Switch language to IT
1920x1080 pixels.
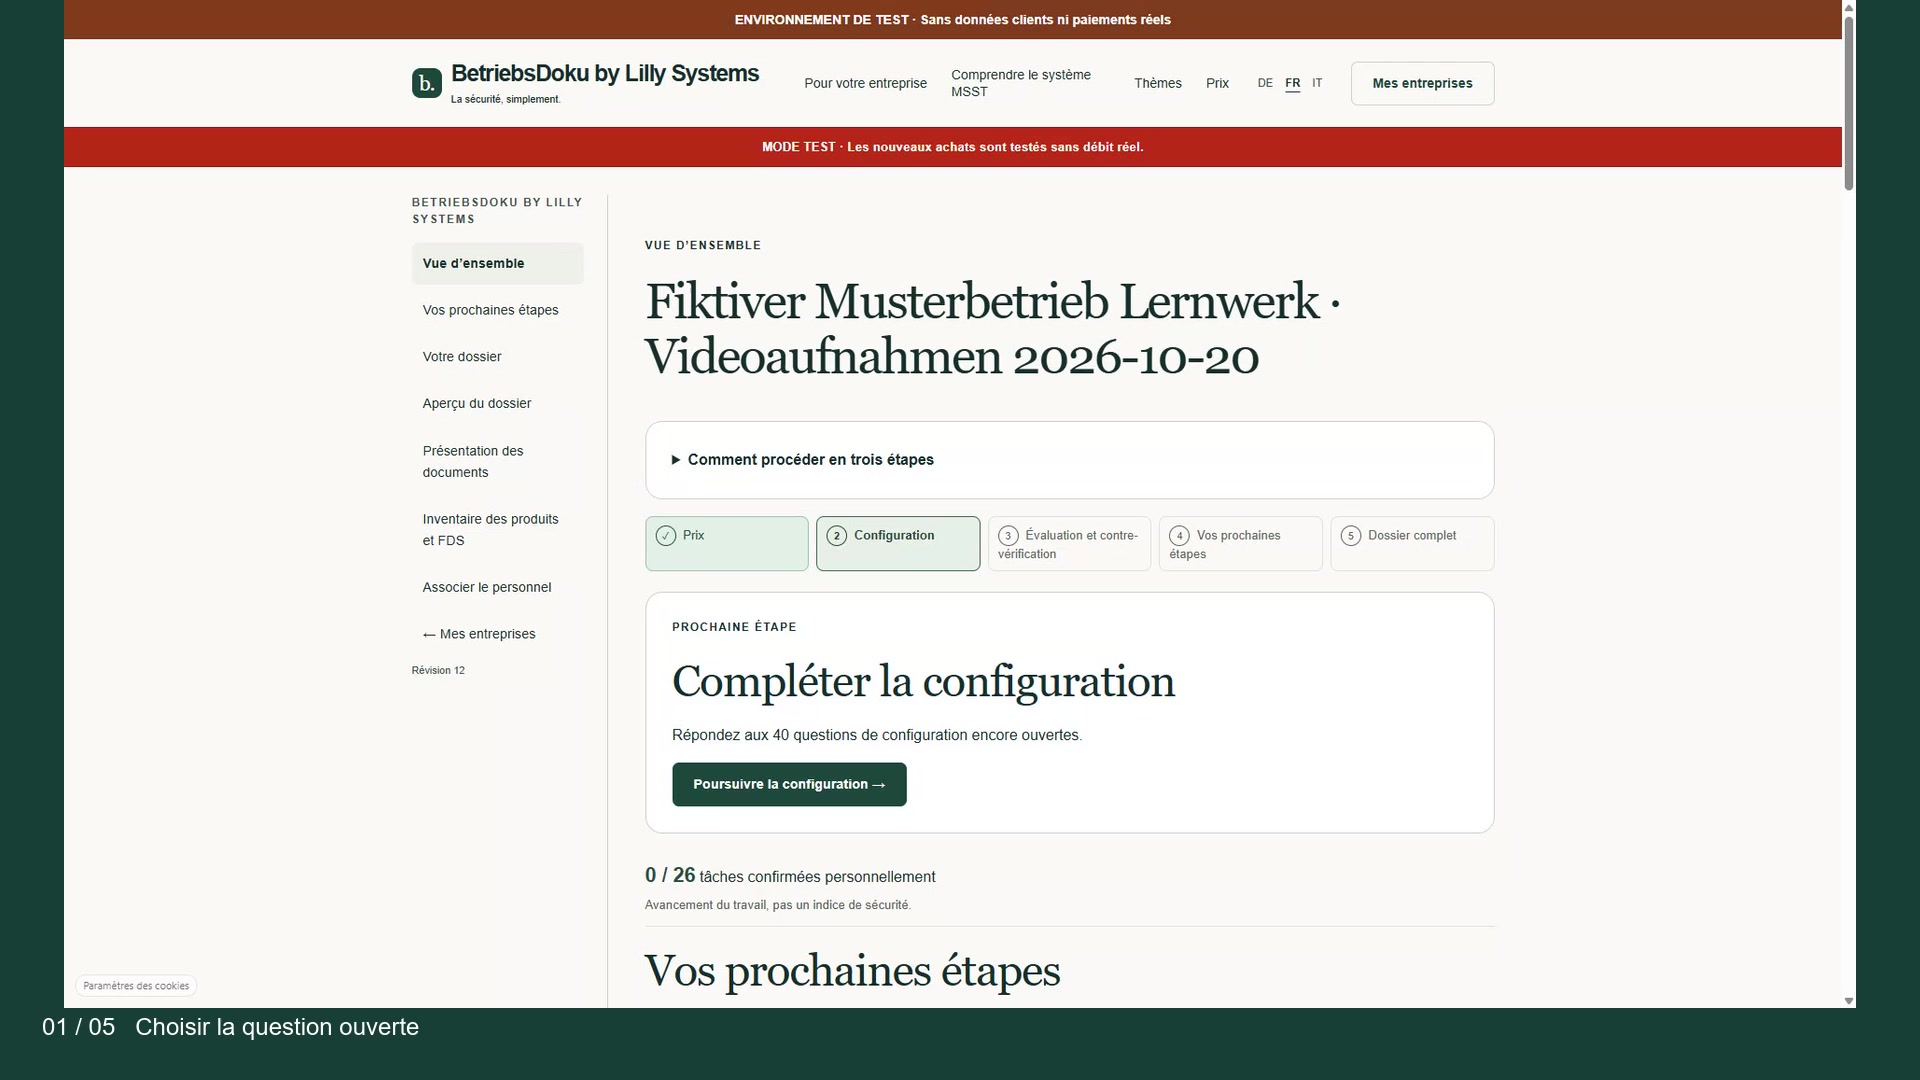[1317, 83]
